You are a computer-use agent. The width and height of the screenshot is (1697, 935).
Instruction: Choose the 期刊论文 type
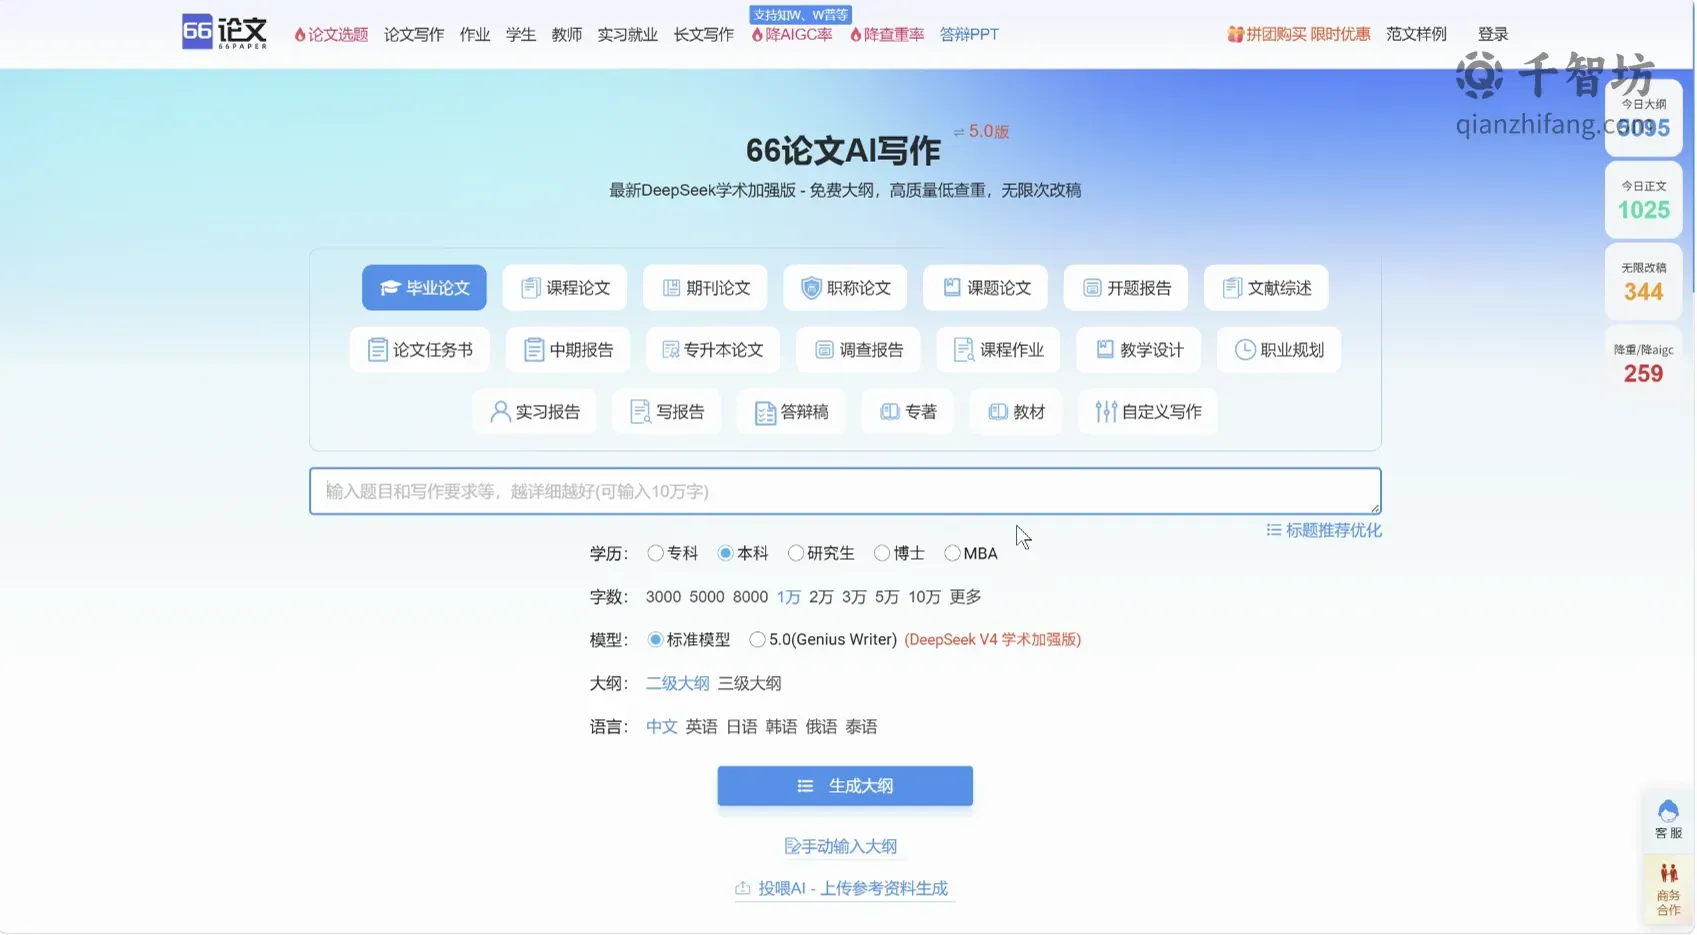click(705, 288)
